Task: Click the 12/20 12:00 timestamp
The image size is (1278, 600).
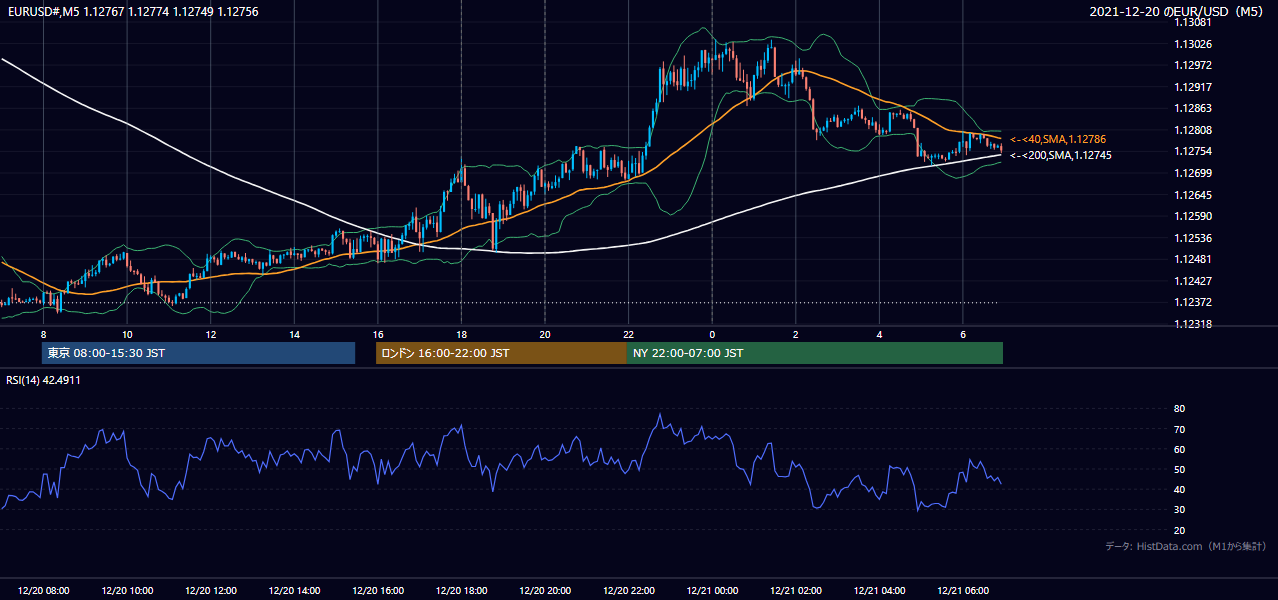Action: point(211,591)
